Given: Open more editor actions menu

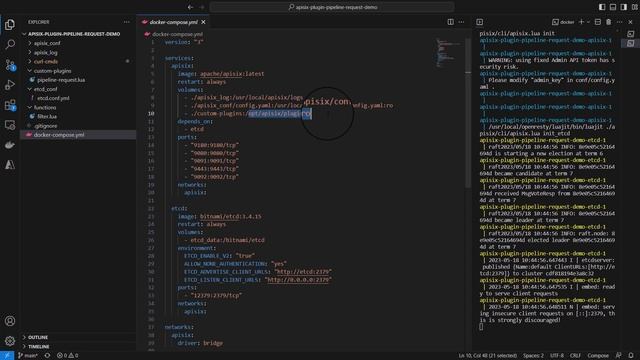Looking at the screenshot, I should 461,22.
